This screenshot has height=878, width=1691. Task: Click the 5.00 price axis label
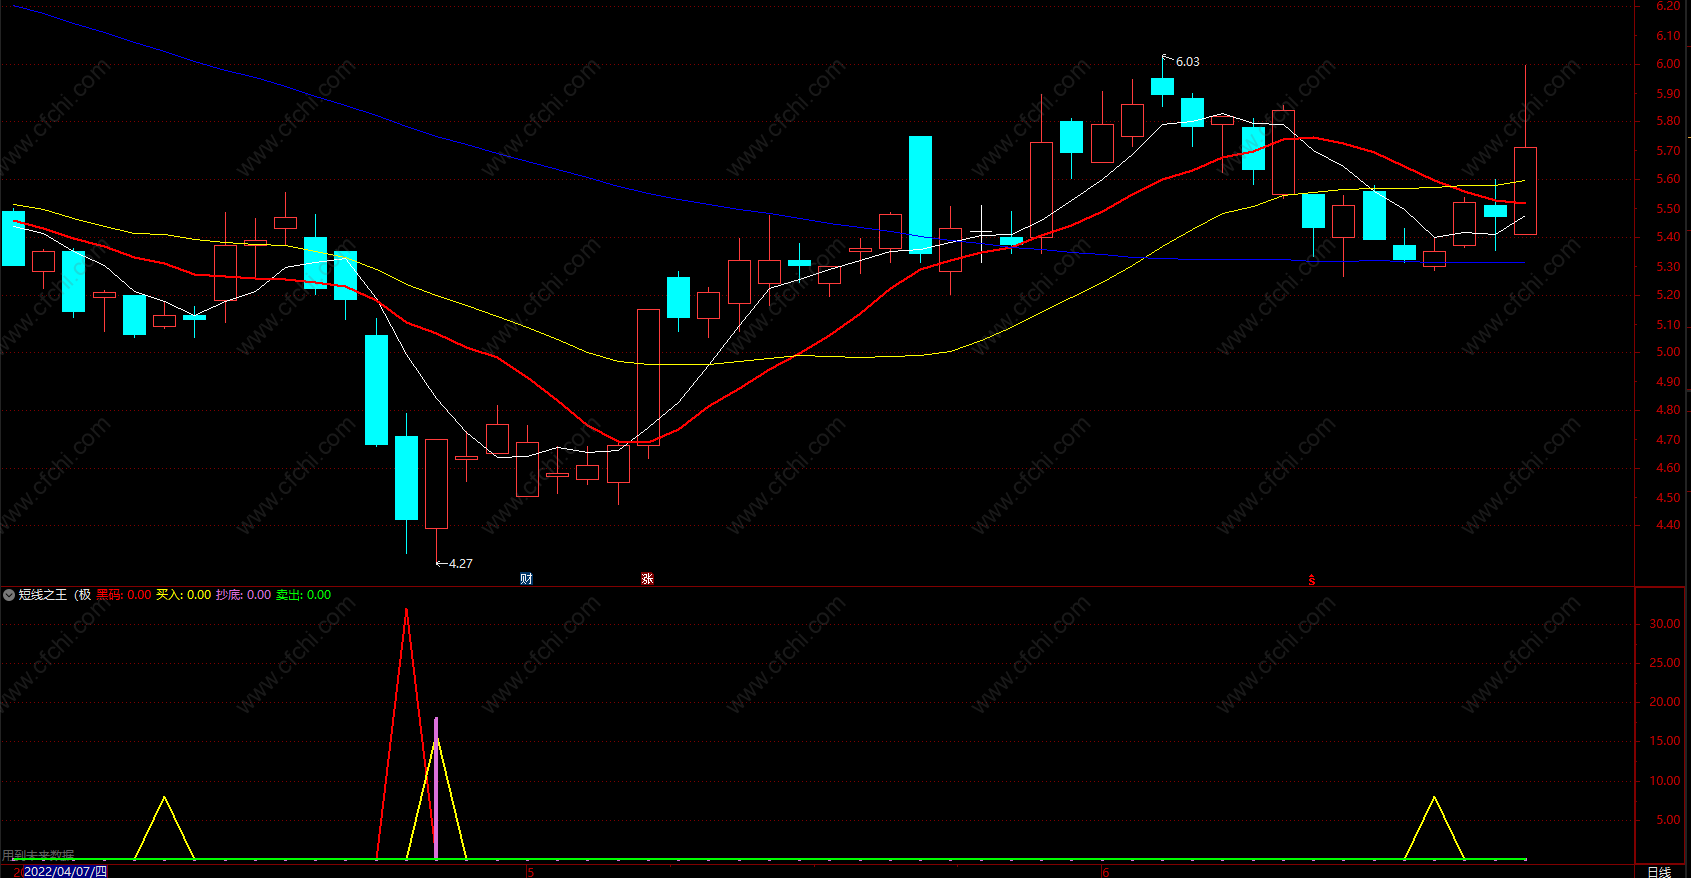[x=1667, y=352]
